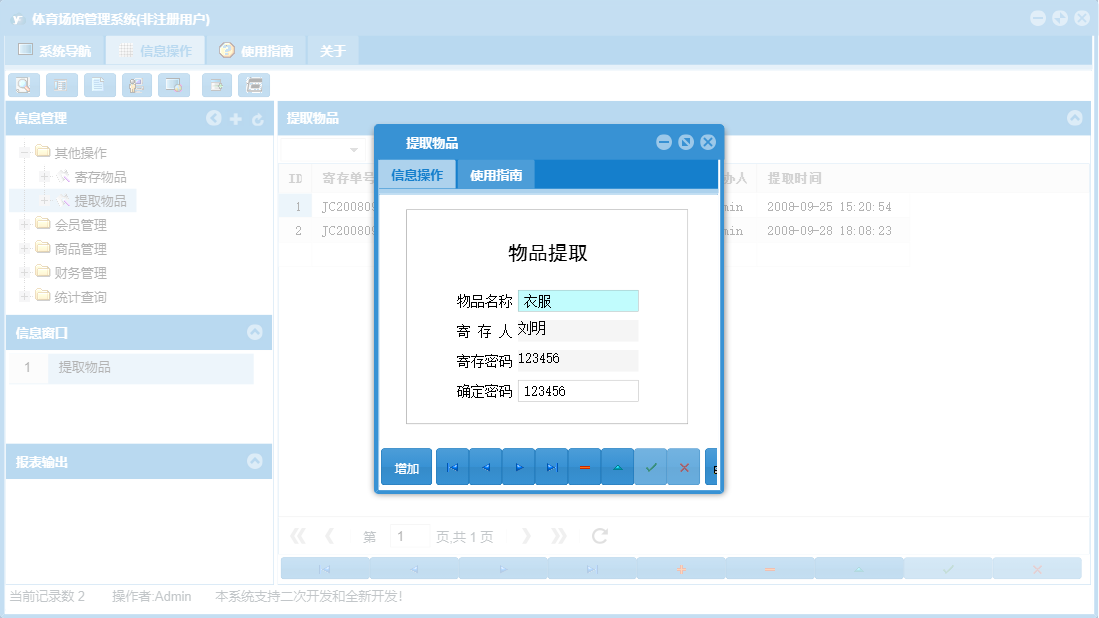
Task: Confirm the record with the green check button
Action: click(x=651, y=467)
